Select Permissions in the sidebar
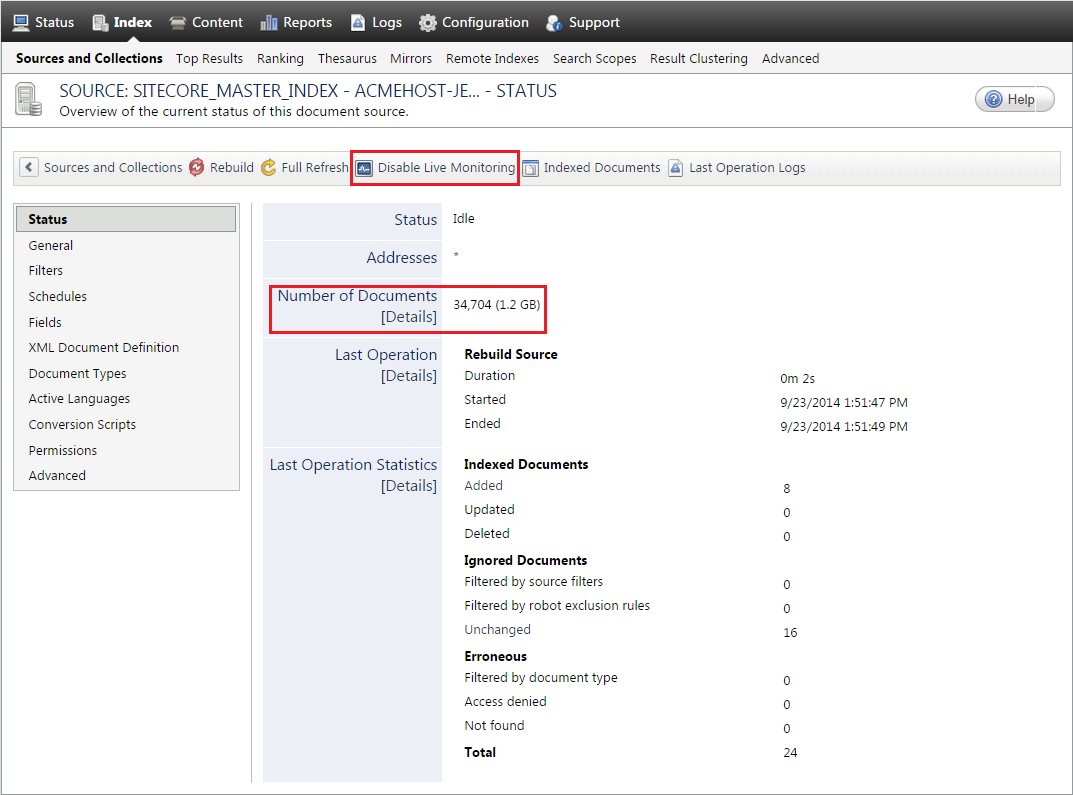The height and width of the screenshot is (795, 1073). [x=62, y=450]
